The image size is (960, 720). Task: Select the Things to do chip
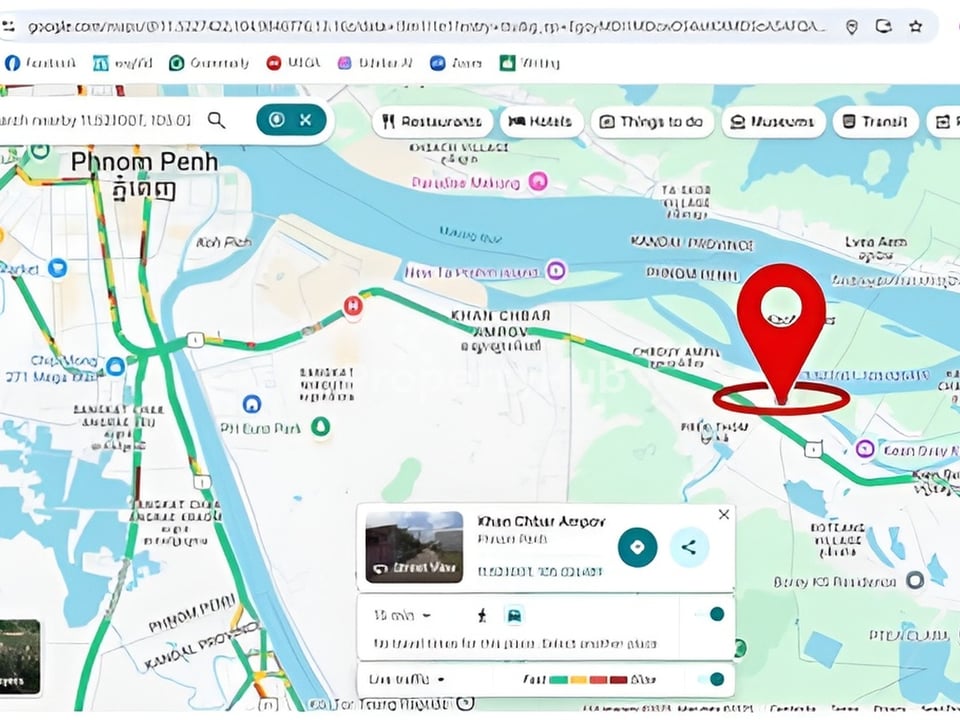[652, 121]
